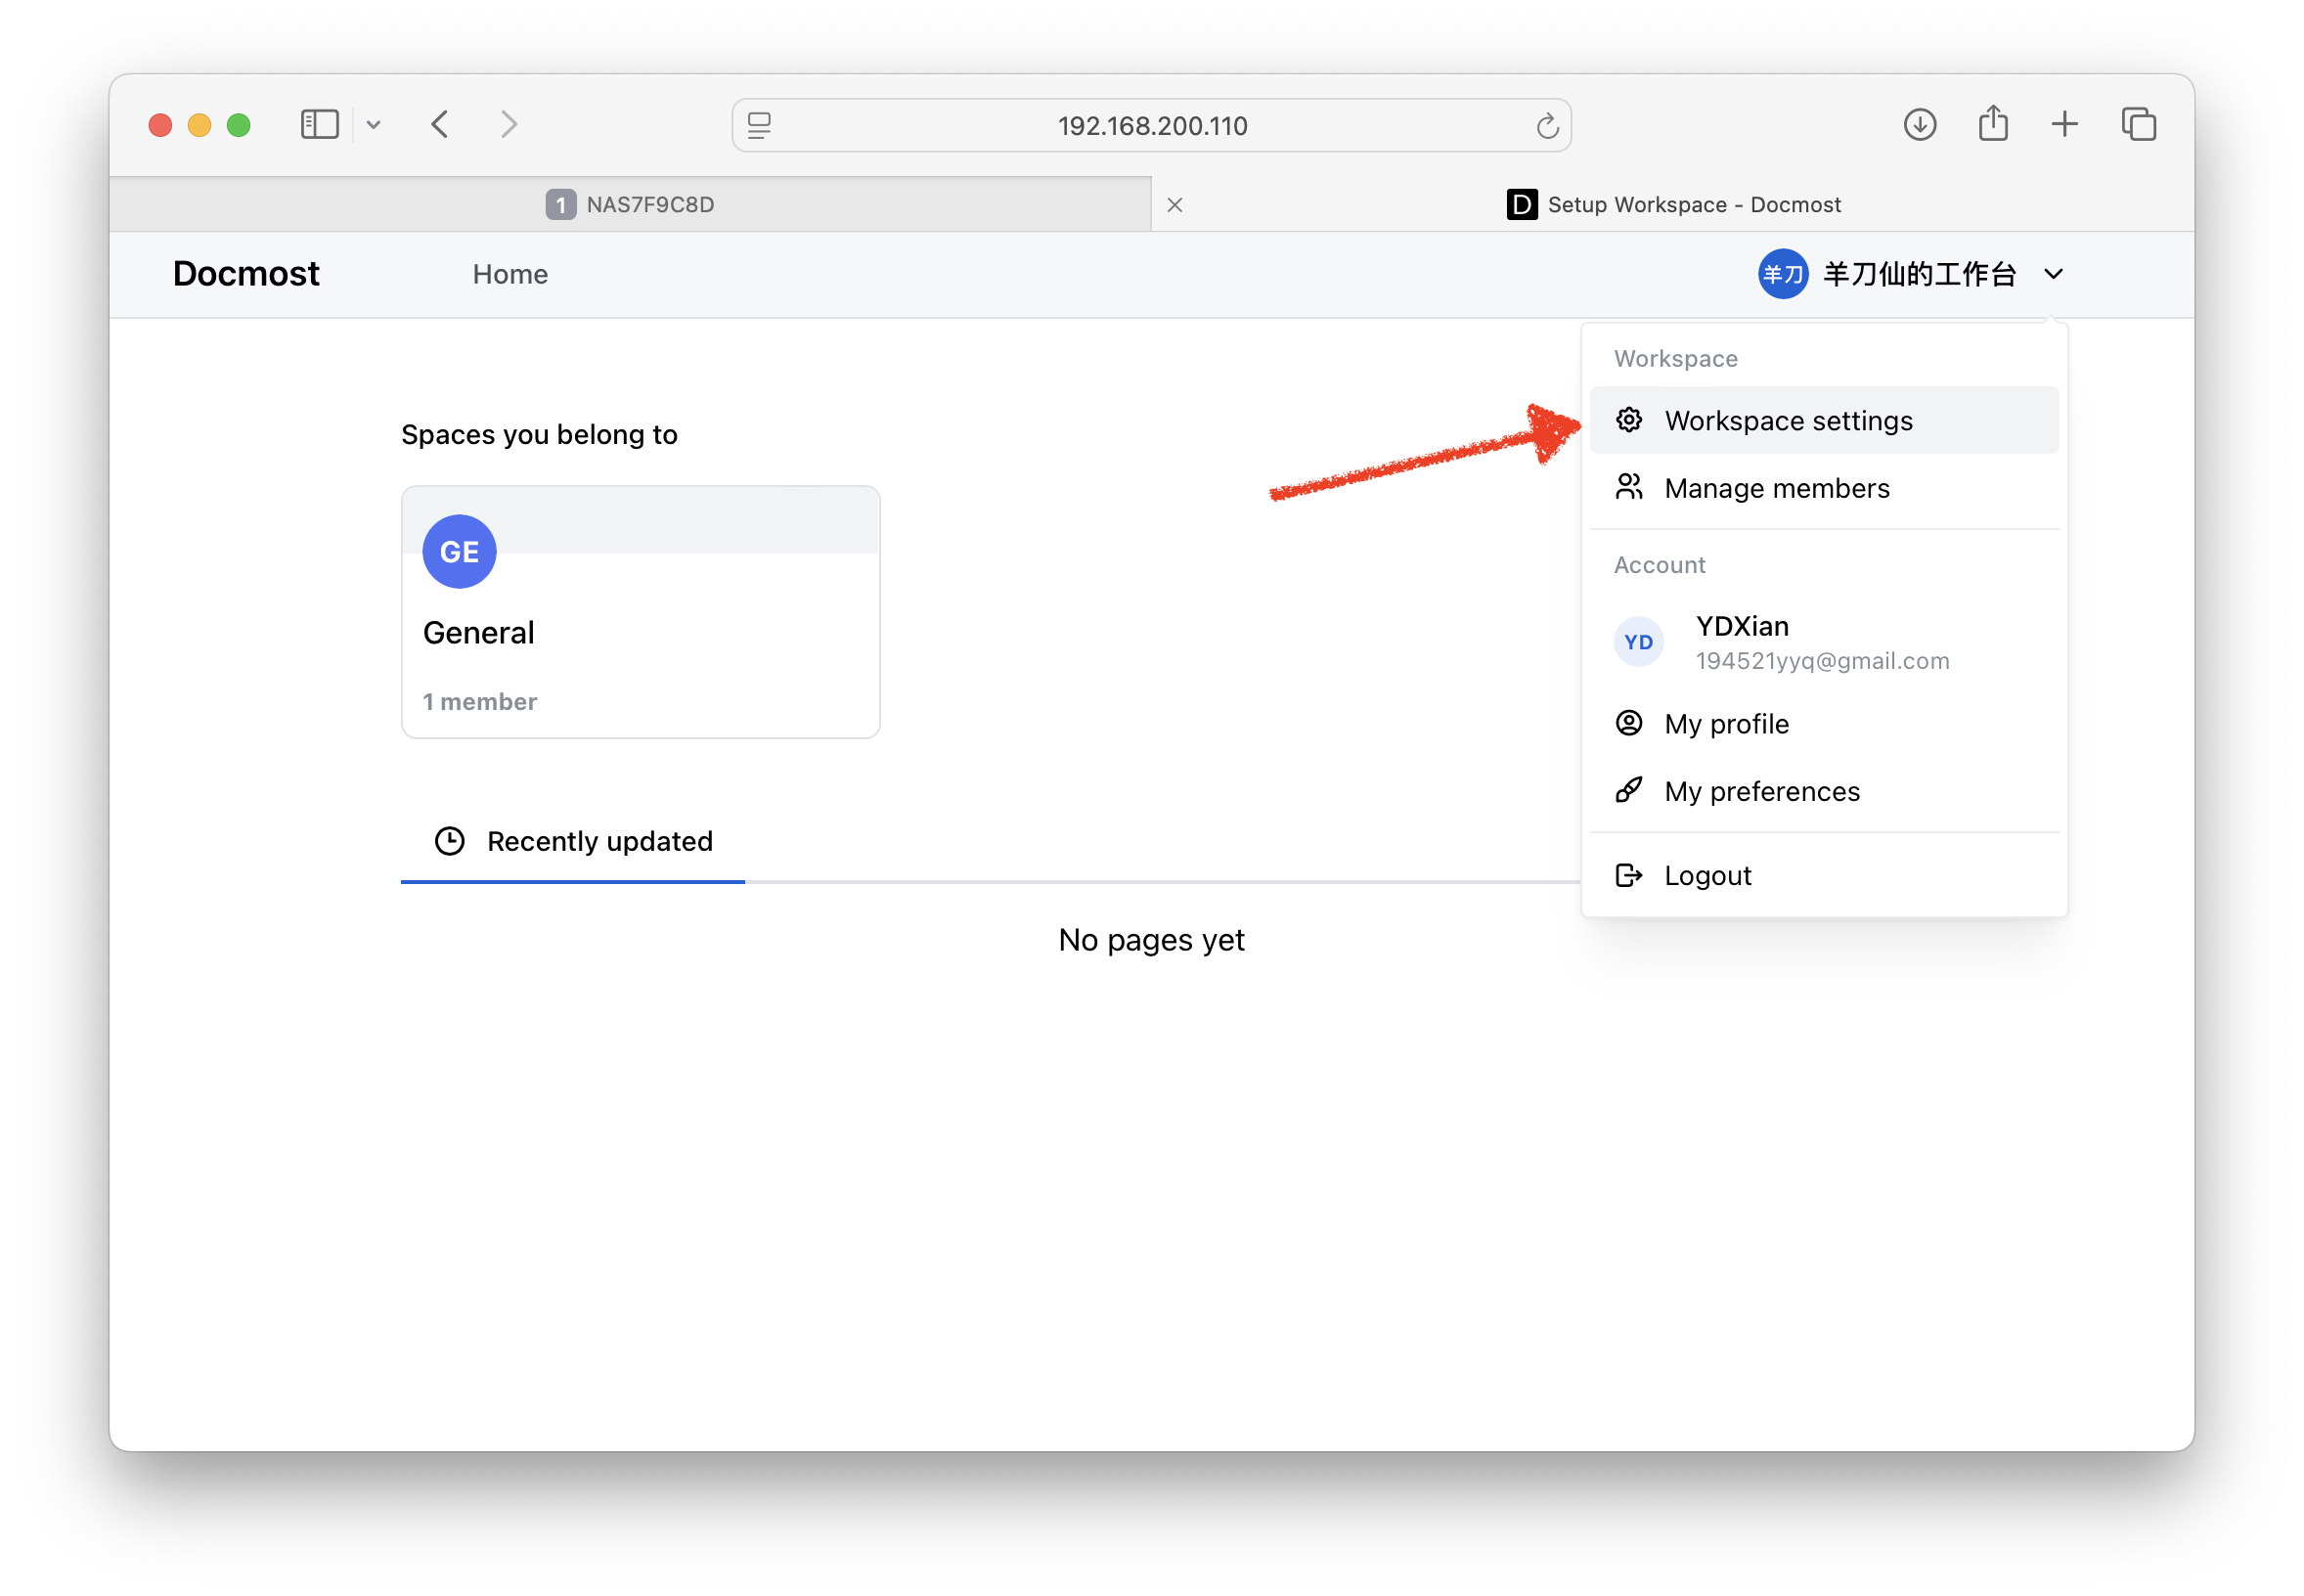The height and width of the screenshot is (1596, 2304).
Task: Open the General space card
Action: pyautogui.click(x=640, y=612)
